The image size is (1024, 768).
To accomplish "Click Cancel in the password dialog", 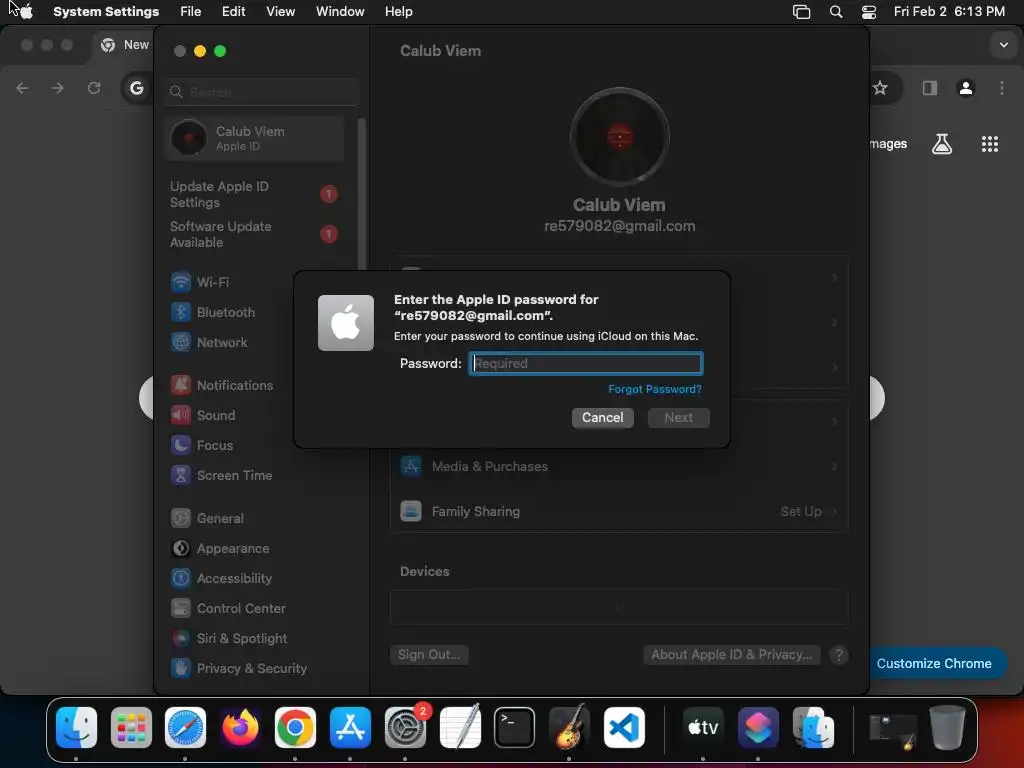I will 603,417.
